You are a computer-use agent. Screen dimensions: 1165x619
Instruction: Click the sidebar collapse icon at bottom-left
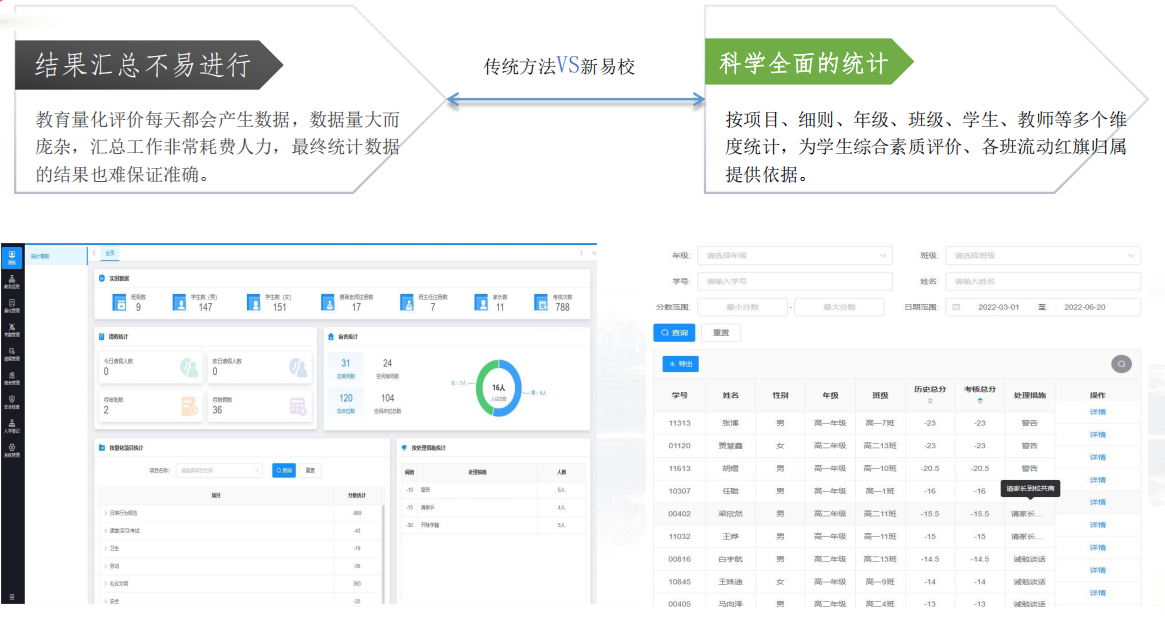(12, 596)
